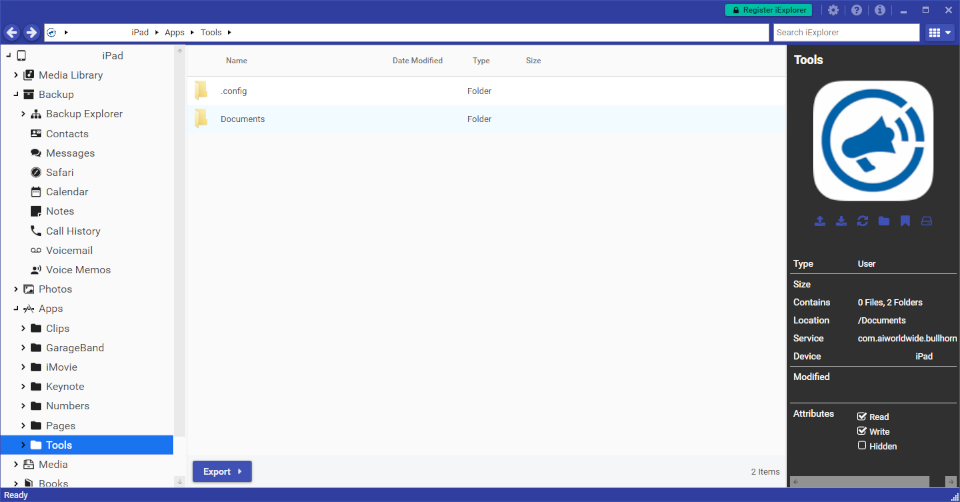Click the navigate back arrow
The image size is (960, 502).
coord(12,33)
